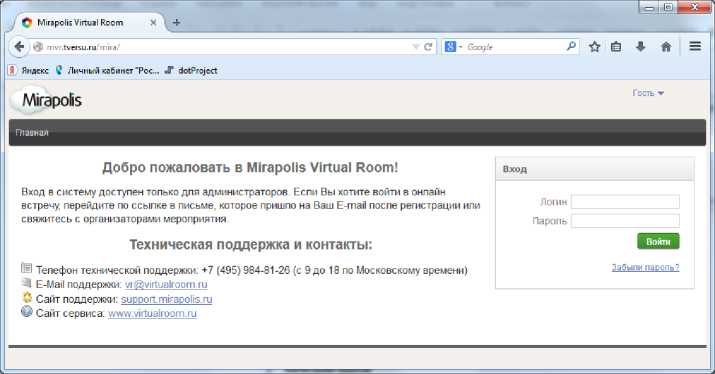
Task: Click the support site gear icon
Action: click(x=27, y=297)
